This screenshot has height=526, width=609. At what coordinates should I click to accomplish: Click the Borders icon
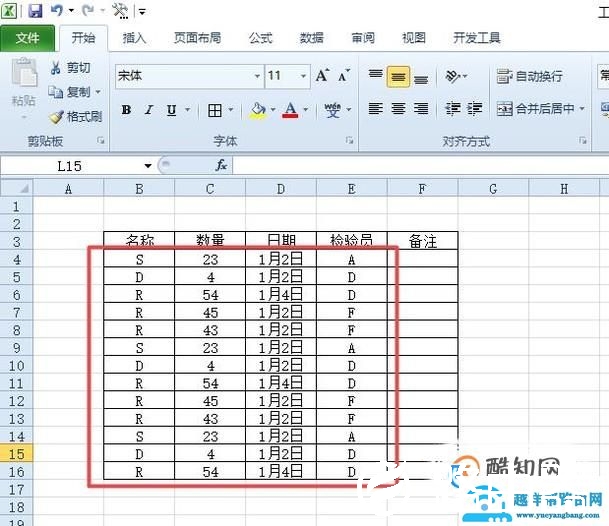click(215, 110)
